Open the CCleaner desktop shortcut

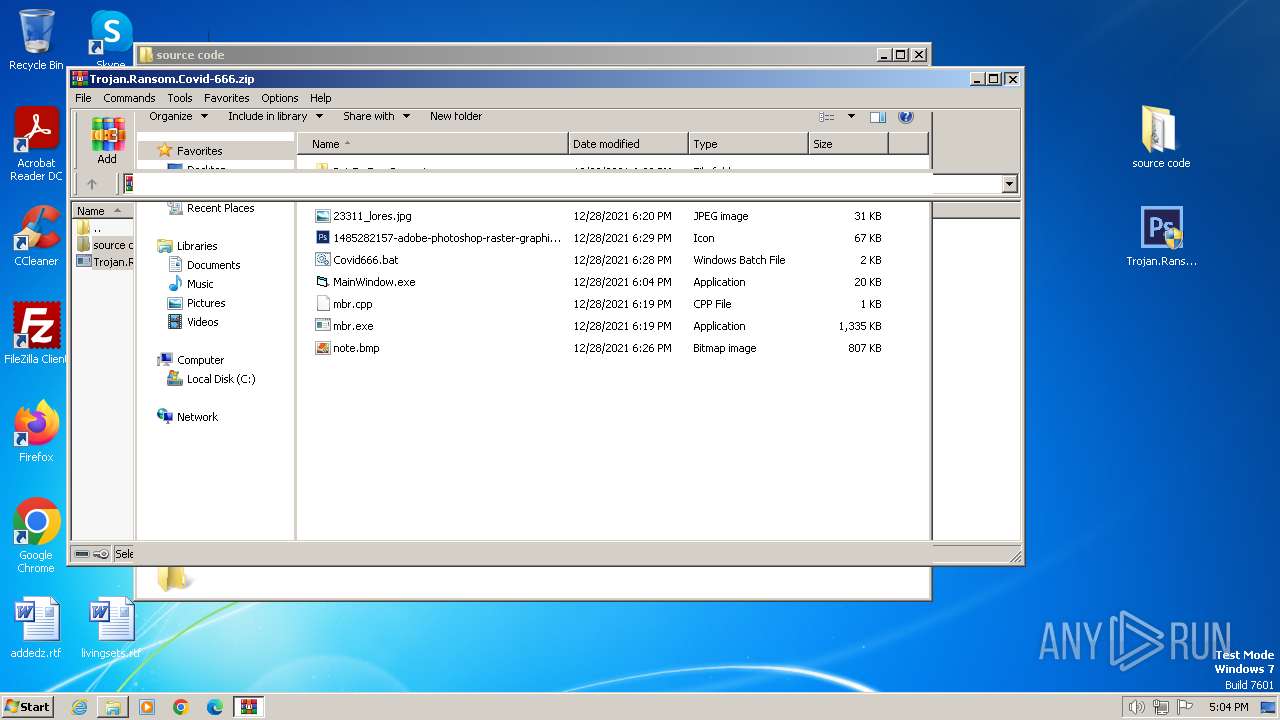(36, 236)
